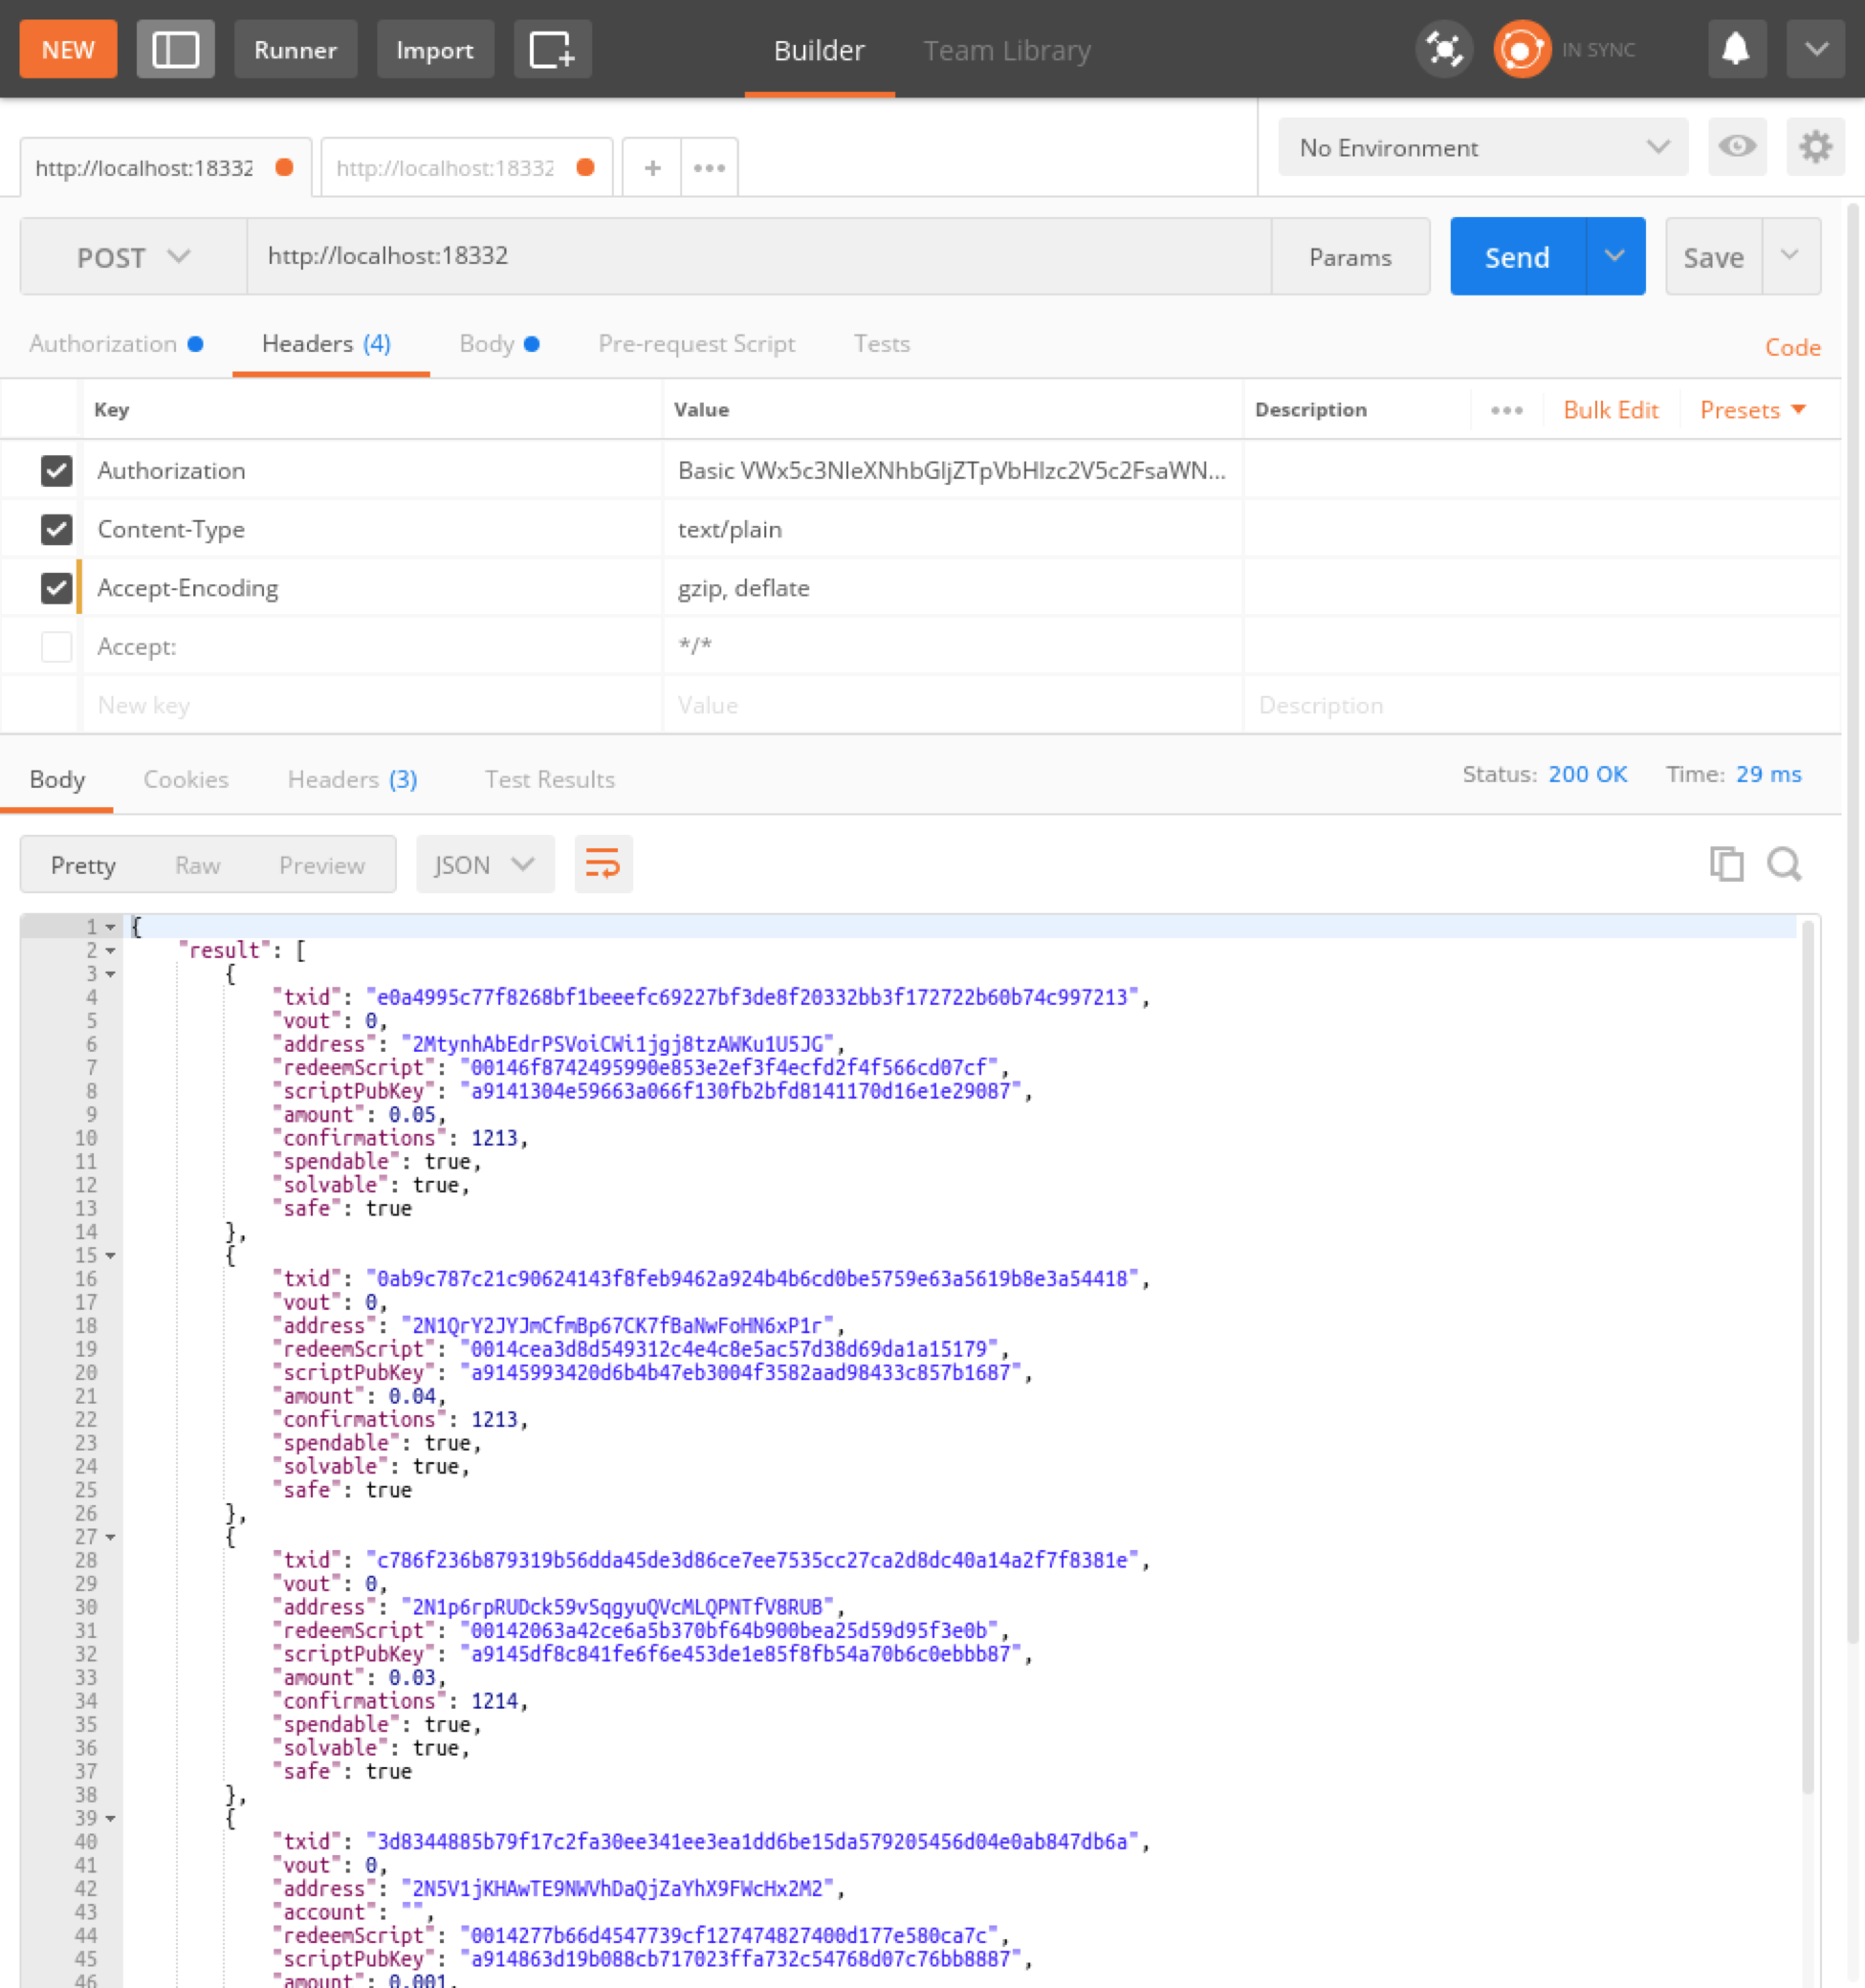Open header columns three-dots options
Image resolution: width=1865 pixels, height=1988 pixels.
tap(1506, 410)
